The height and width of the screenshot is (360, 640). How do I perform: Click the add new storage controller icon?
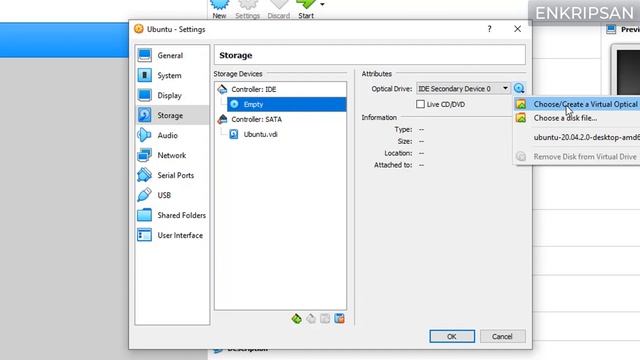point(297,318)
